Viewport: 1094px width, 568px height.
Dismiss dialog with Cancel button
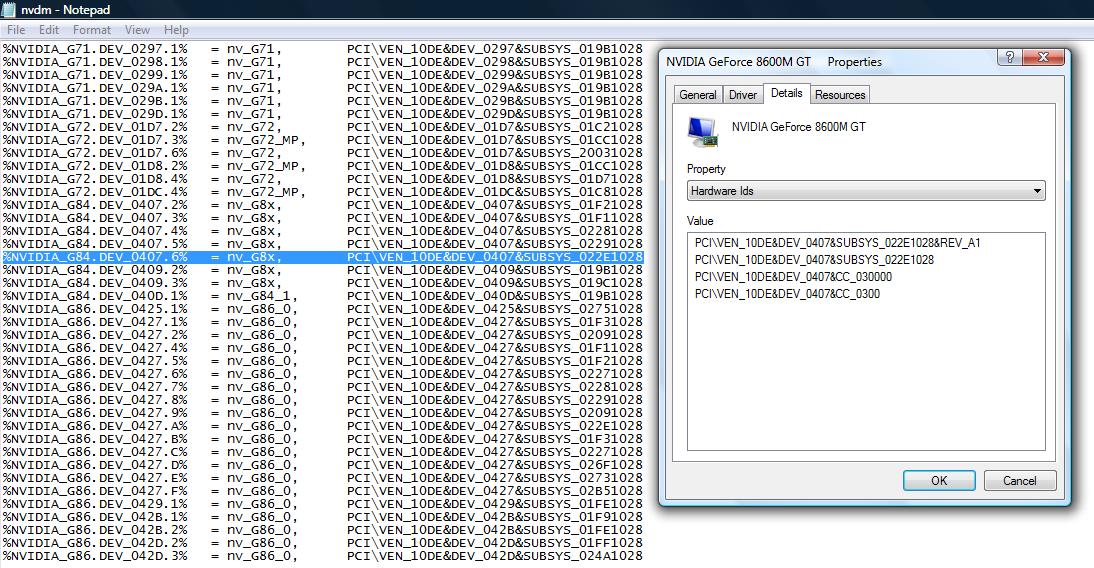1019,481
